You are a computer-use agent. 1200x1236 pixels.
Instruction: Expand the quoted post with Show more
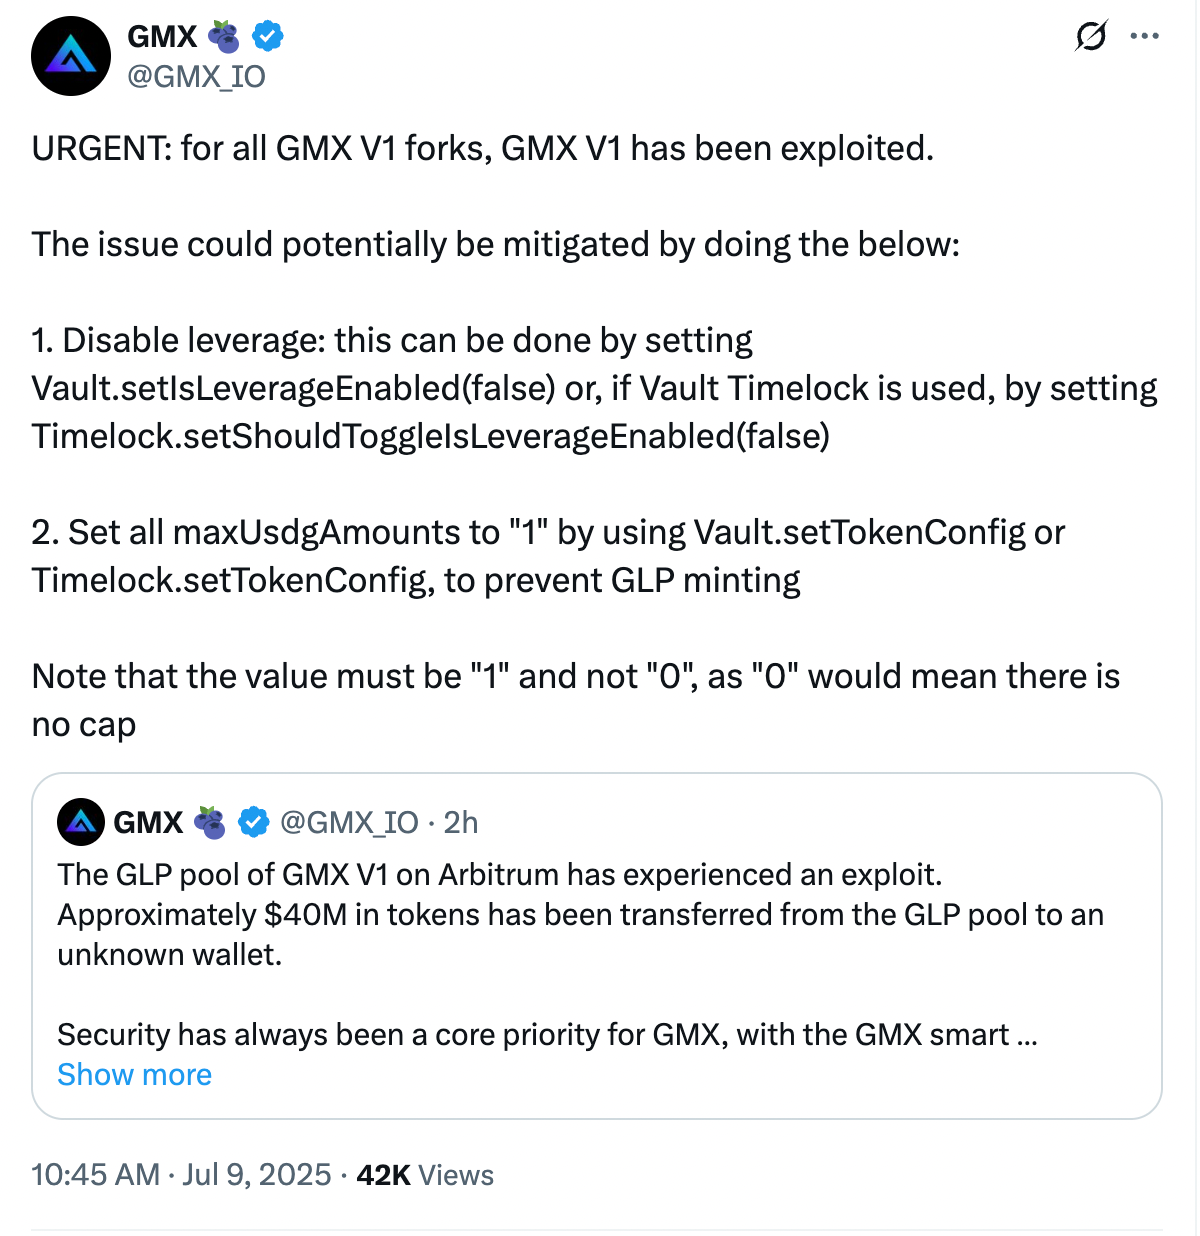134,1074
